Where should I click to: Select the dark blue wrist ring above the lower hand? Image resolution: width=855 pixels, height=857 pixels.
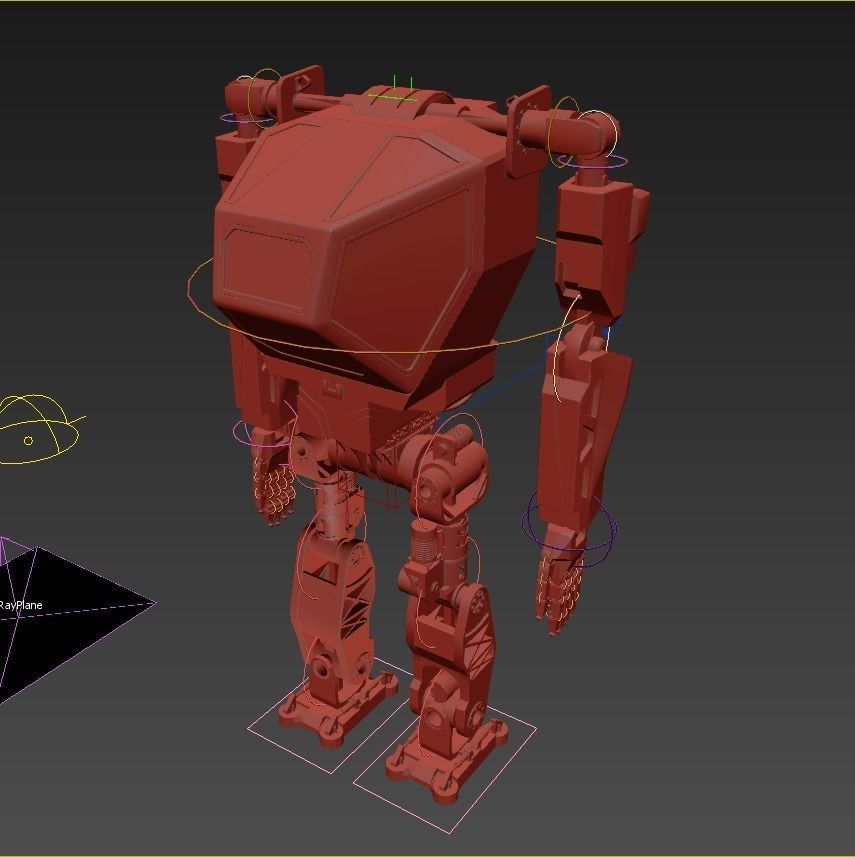pos(569,531)
